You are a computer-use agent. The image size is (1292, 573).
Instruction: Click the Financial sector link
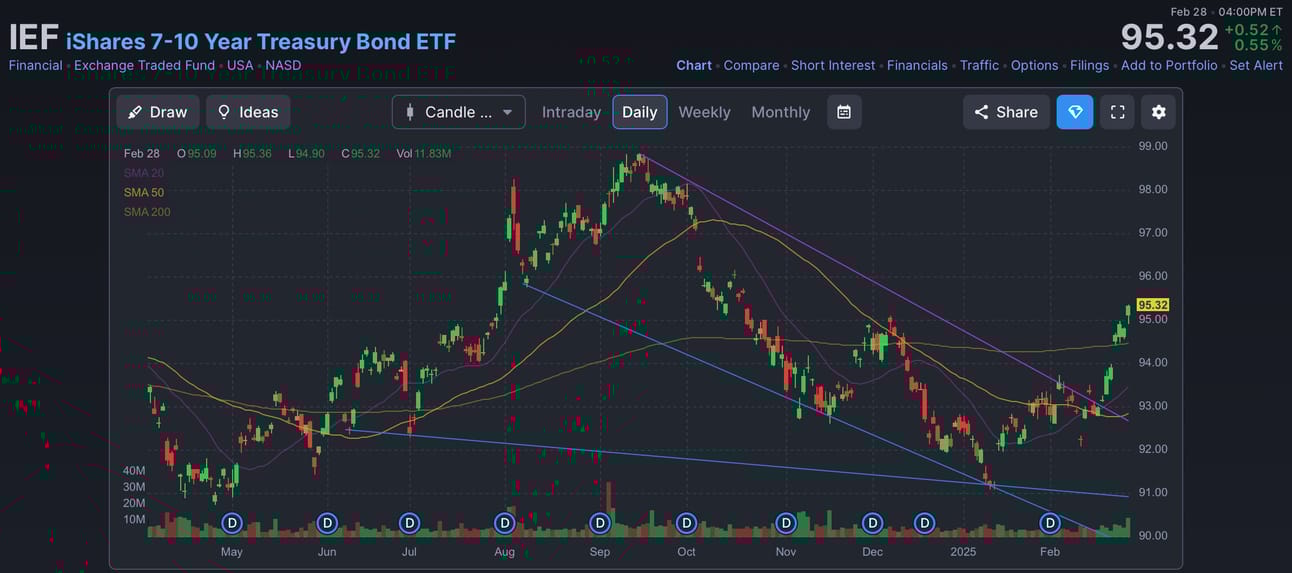[36, 65]
